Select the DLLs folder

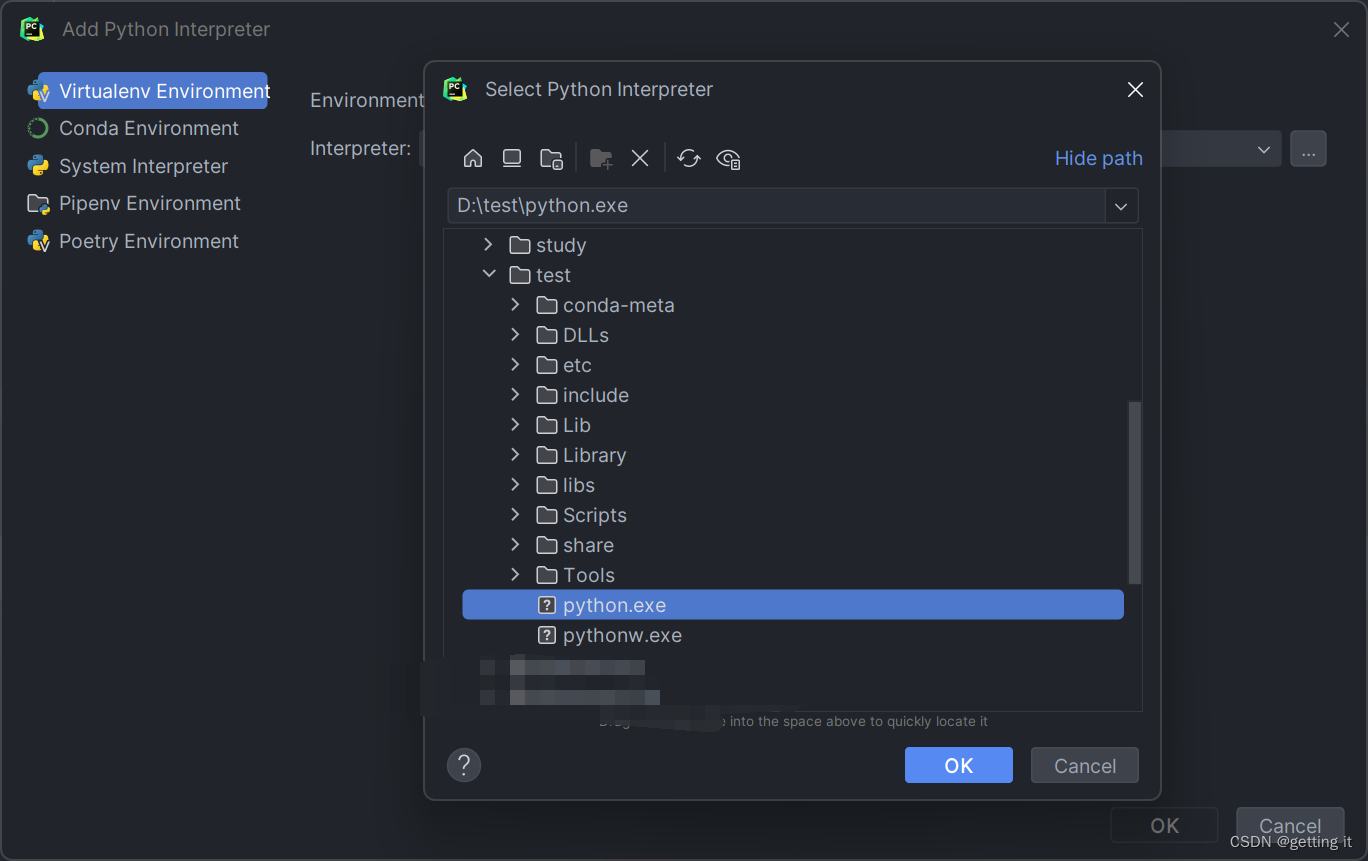coord(586,335)
